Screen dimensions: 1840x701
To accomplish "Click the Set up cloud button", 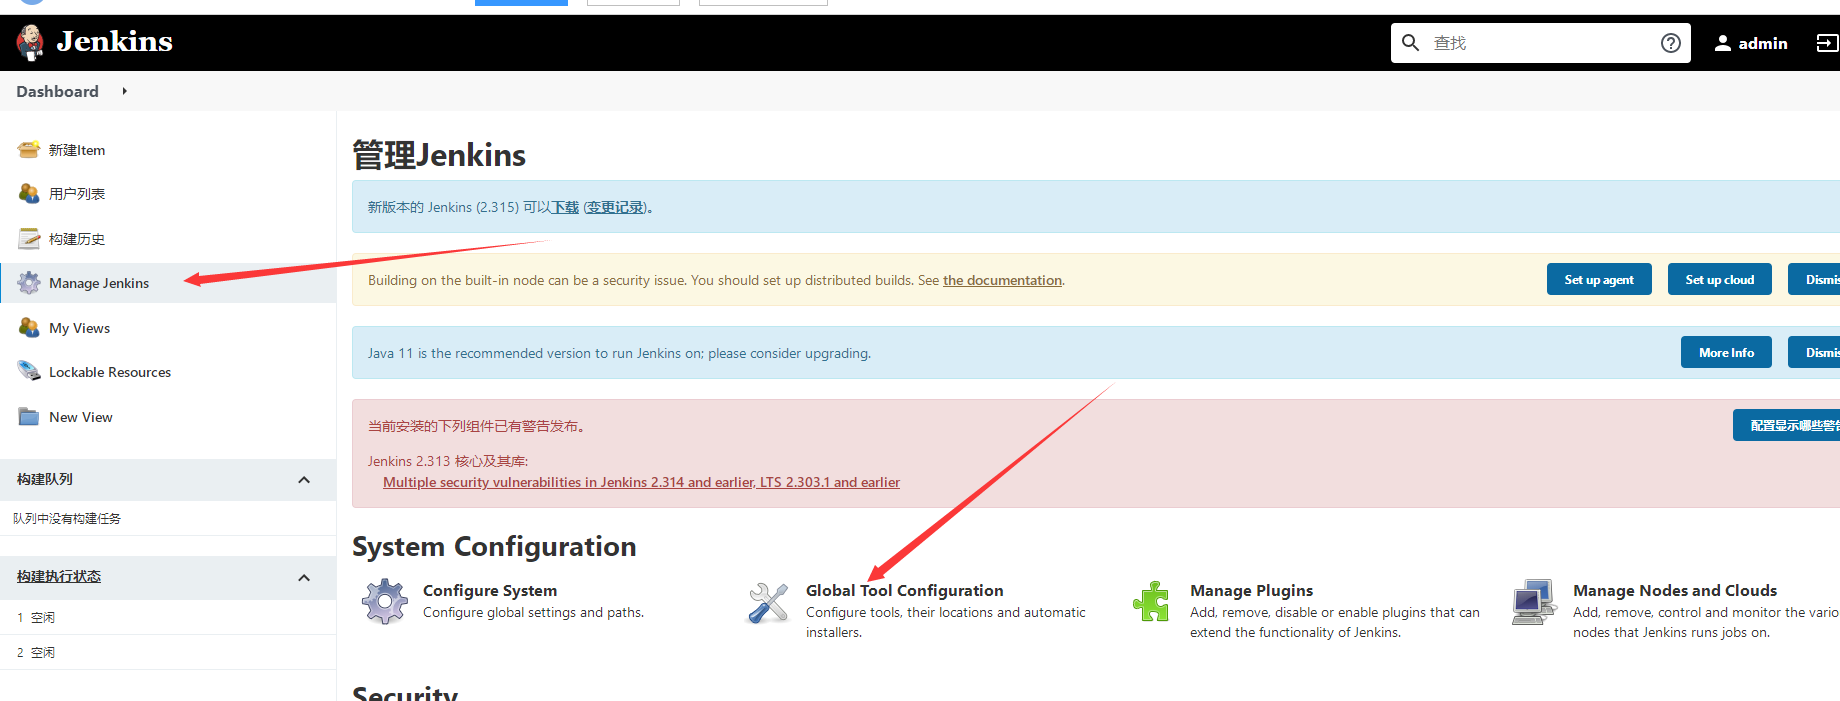I will tap(1720, 280).
